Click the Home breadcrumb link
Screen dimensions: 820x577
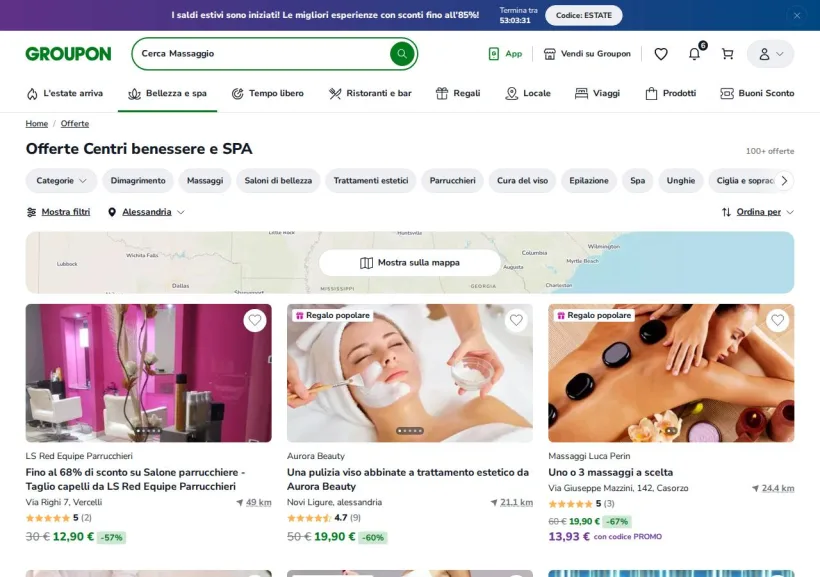tap(37, 123)
